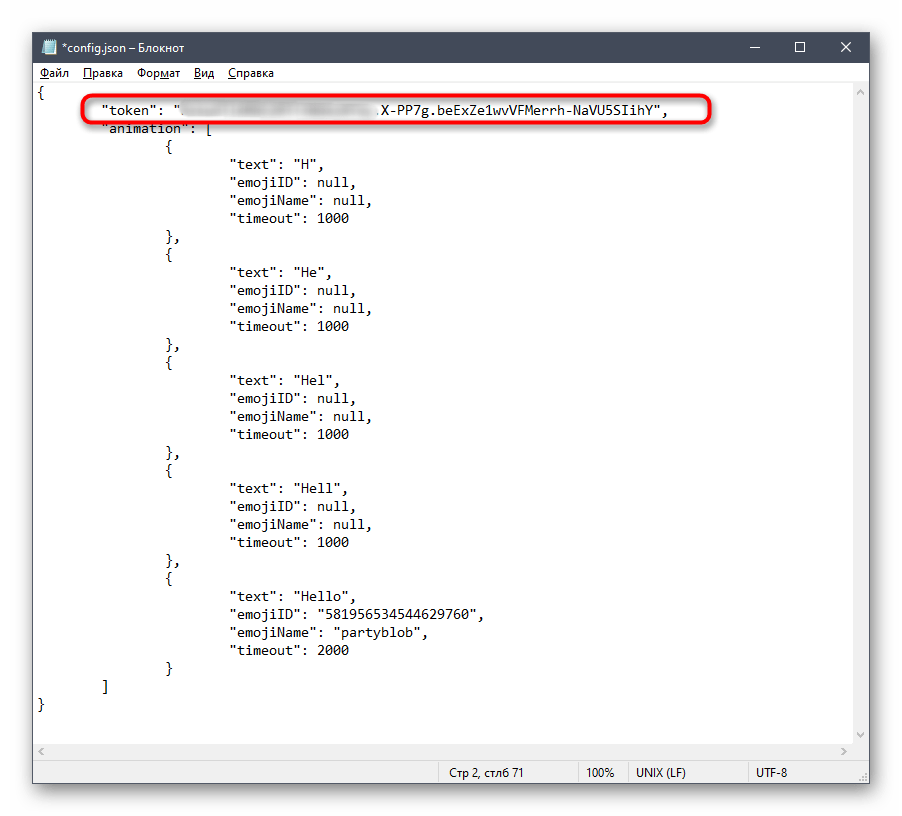Minimize the Notepad window
Screen dimensions: 902x816
click(755, 47)
